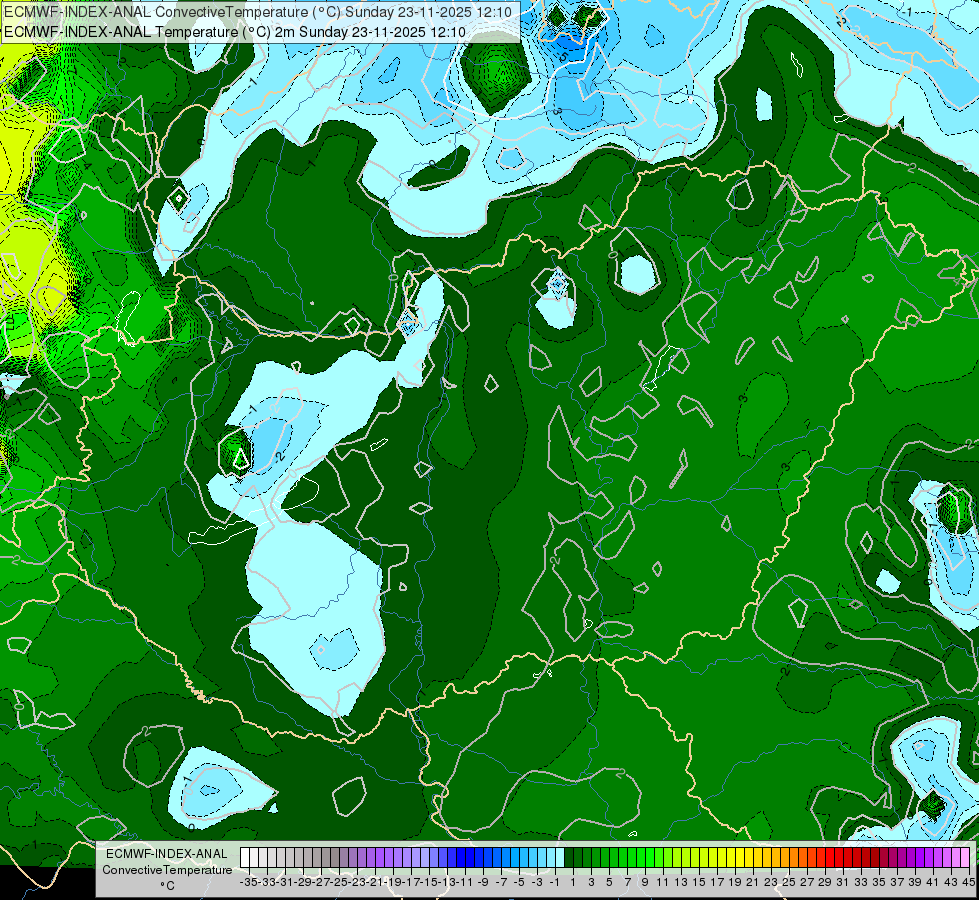
Task: Click the legend tick label '7'
Action: pyautogui.click(x=627, y=882)
